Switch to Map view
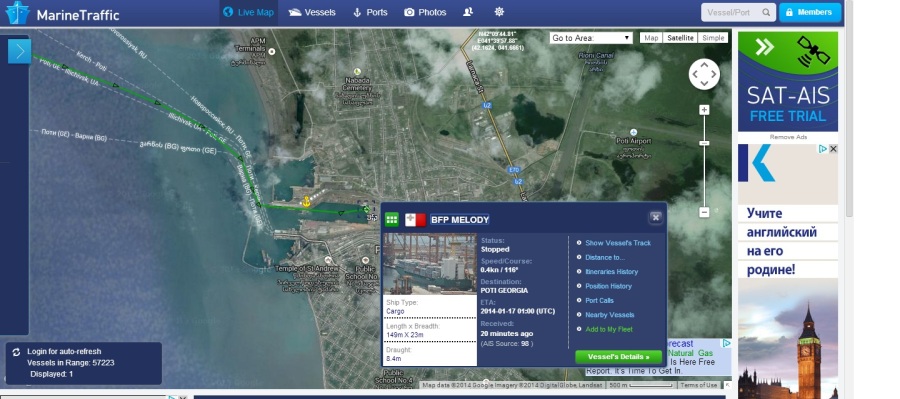The width and height of the screenshot is (900, 399). click(x=651, y=38)
